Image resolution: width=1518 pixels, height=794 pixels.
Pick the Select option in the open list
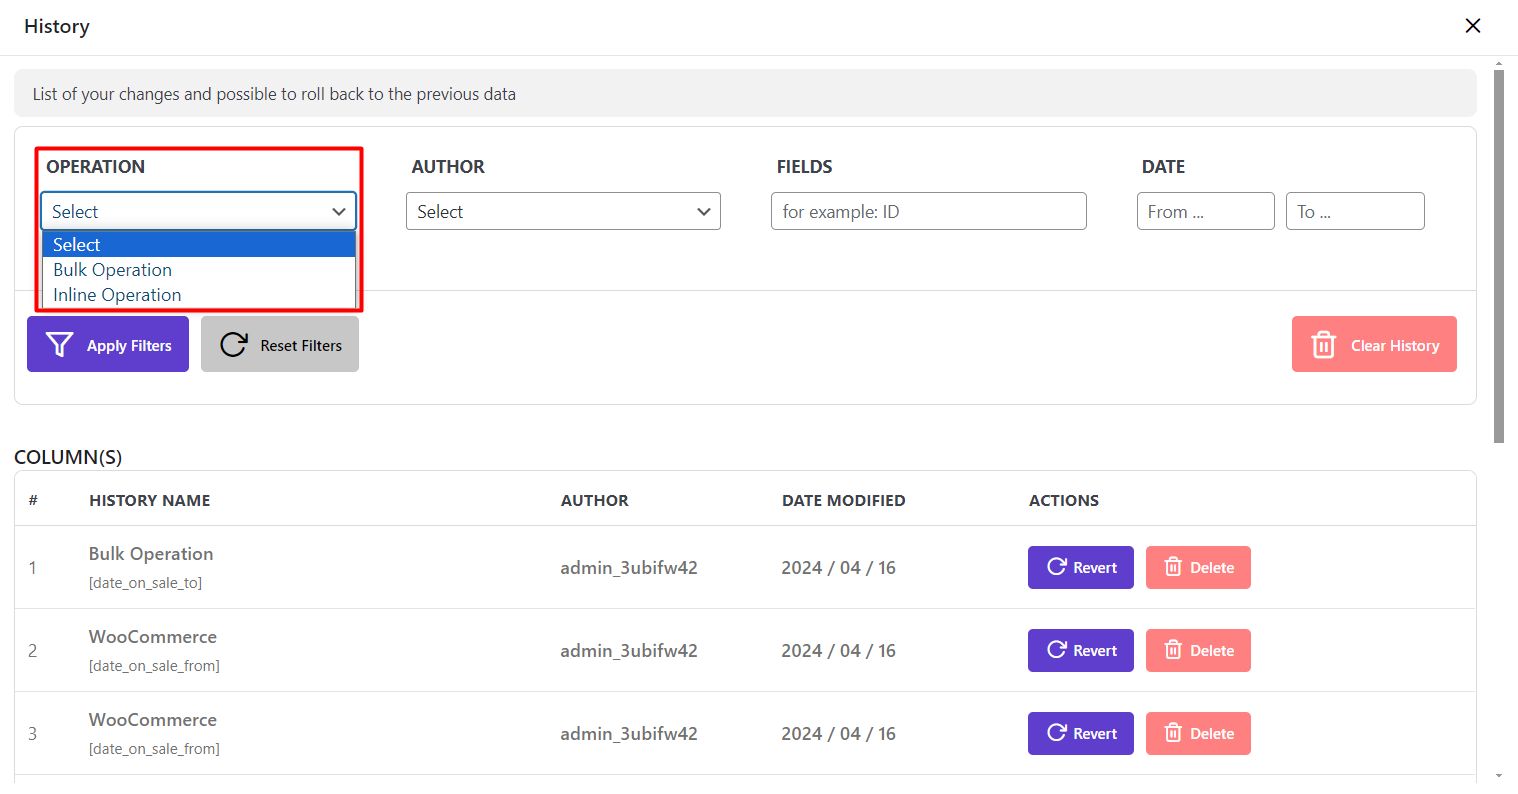point(77,245)
